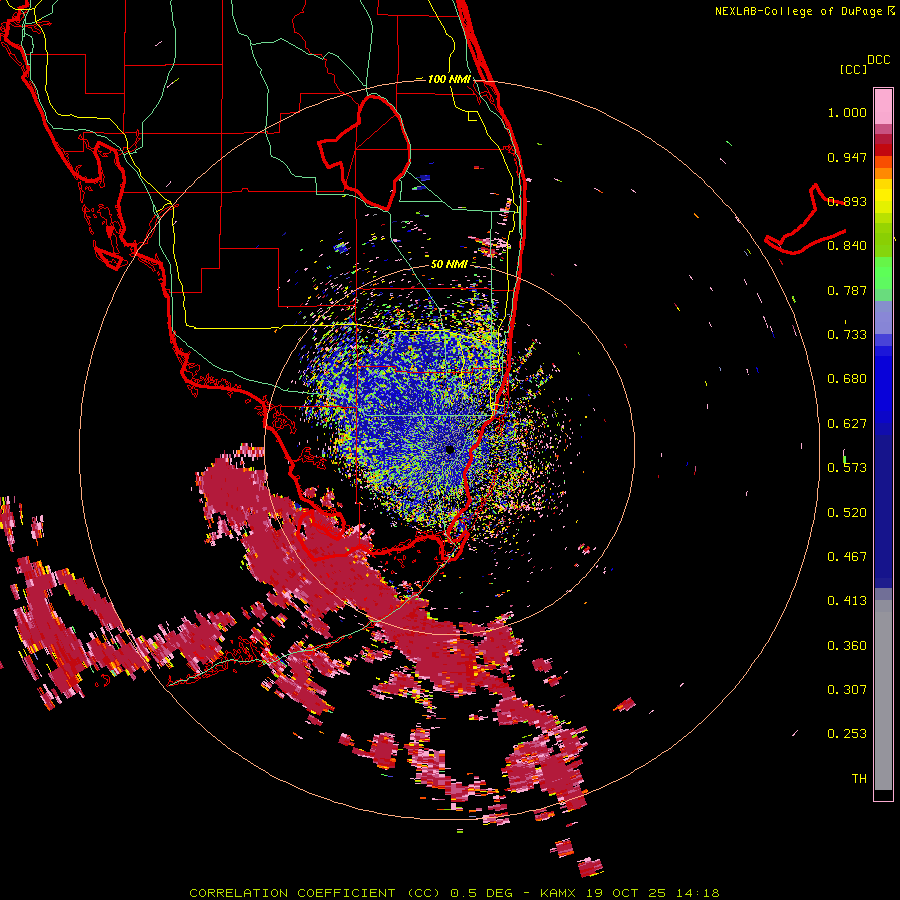Click the DCC legend heading
This screenshot has height=900, width=900.
click(878, 60)
